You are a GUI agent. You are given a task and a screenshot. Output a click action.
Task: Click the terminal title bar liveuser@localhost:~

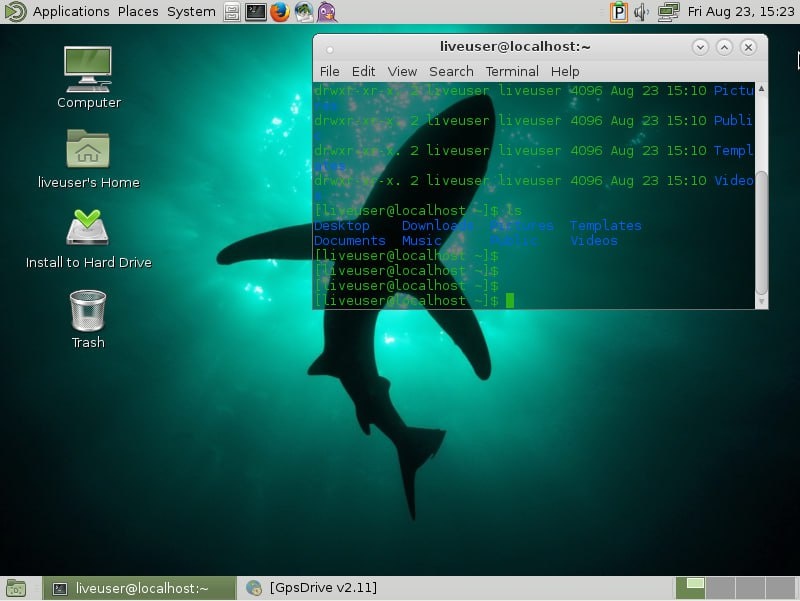tap(515, 47)
